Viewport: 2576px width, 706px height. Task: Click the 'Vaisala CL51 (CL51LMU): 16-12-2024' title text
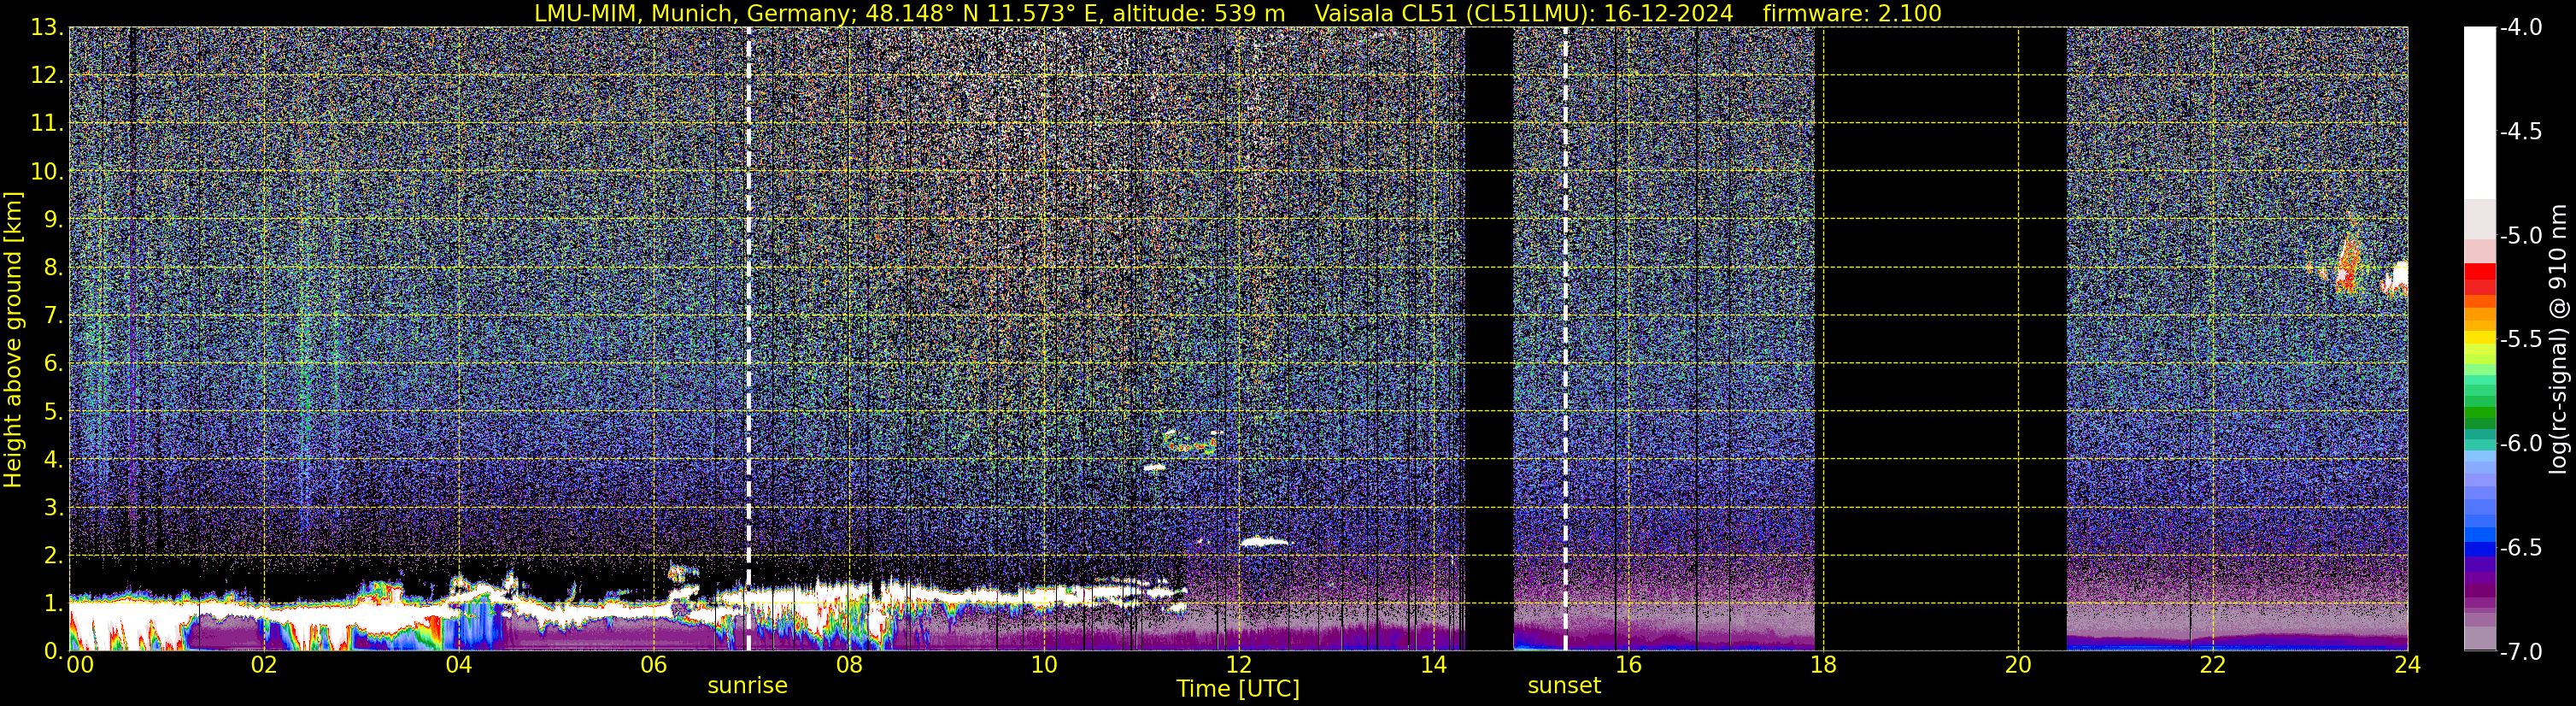click(1524, 13)
